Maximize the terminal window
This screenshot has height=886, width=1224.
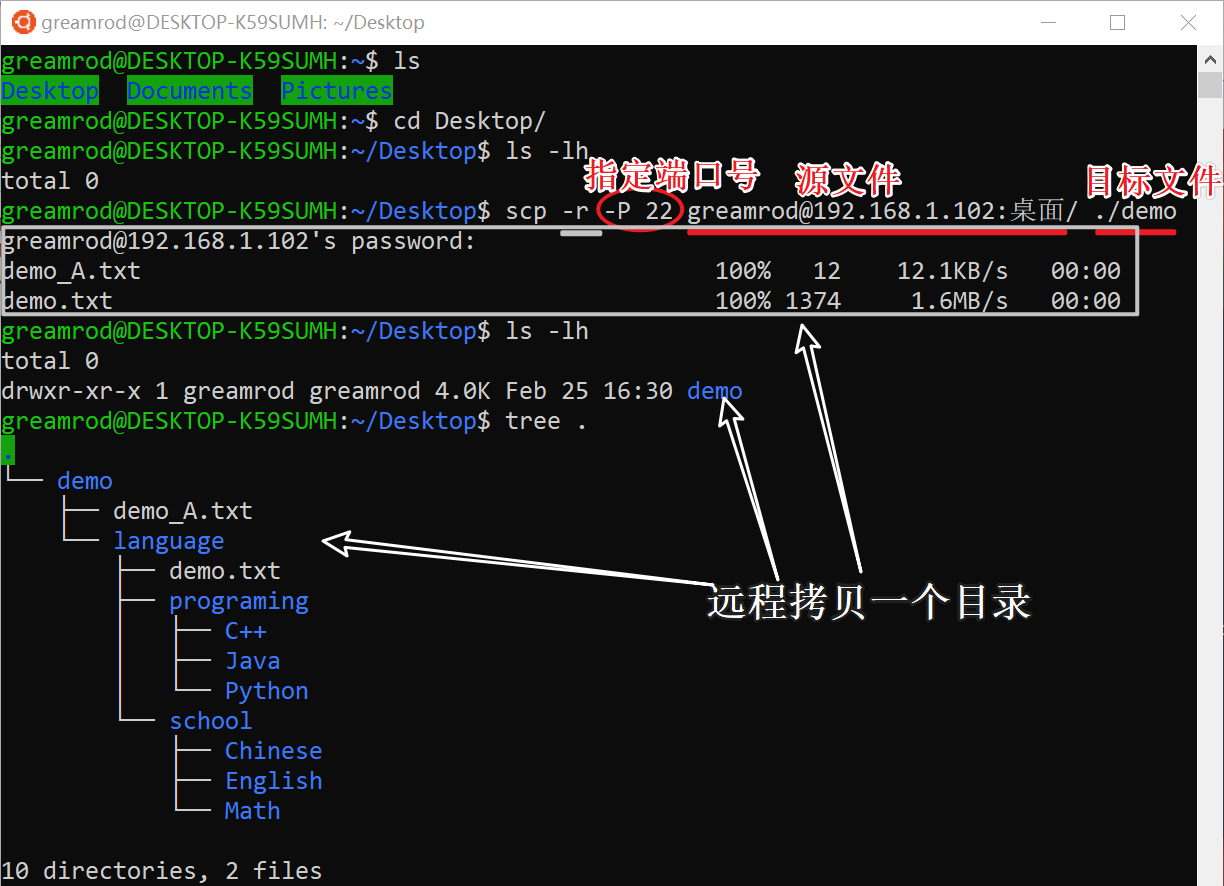click(x=1118, y=22)
